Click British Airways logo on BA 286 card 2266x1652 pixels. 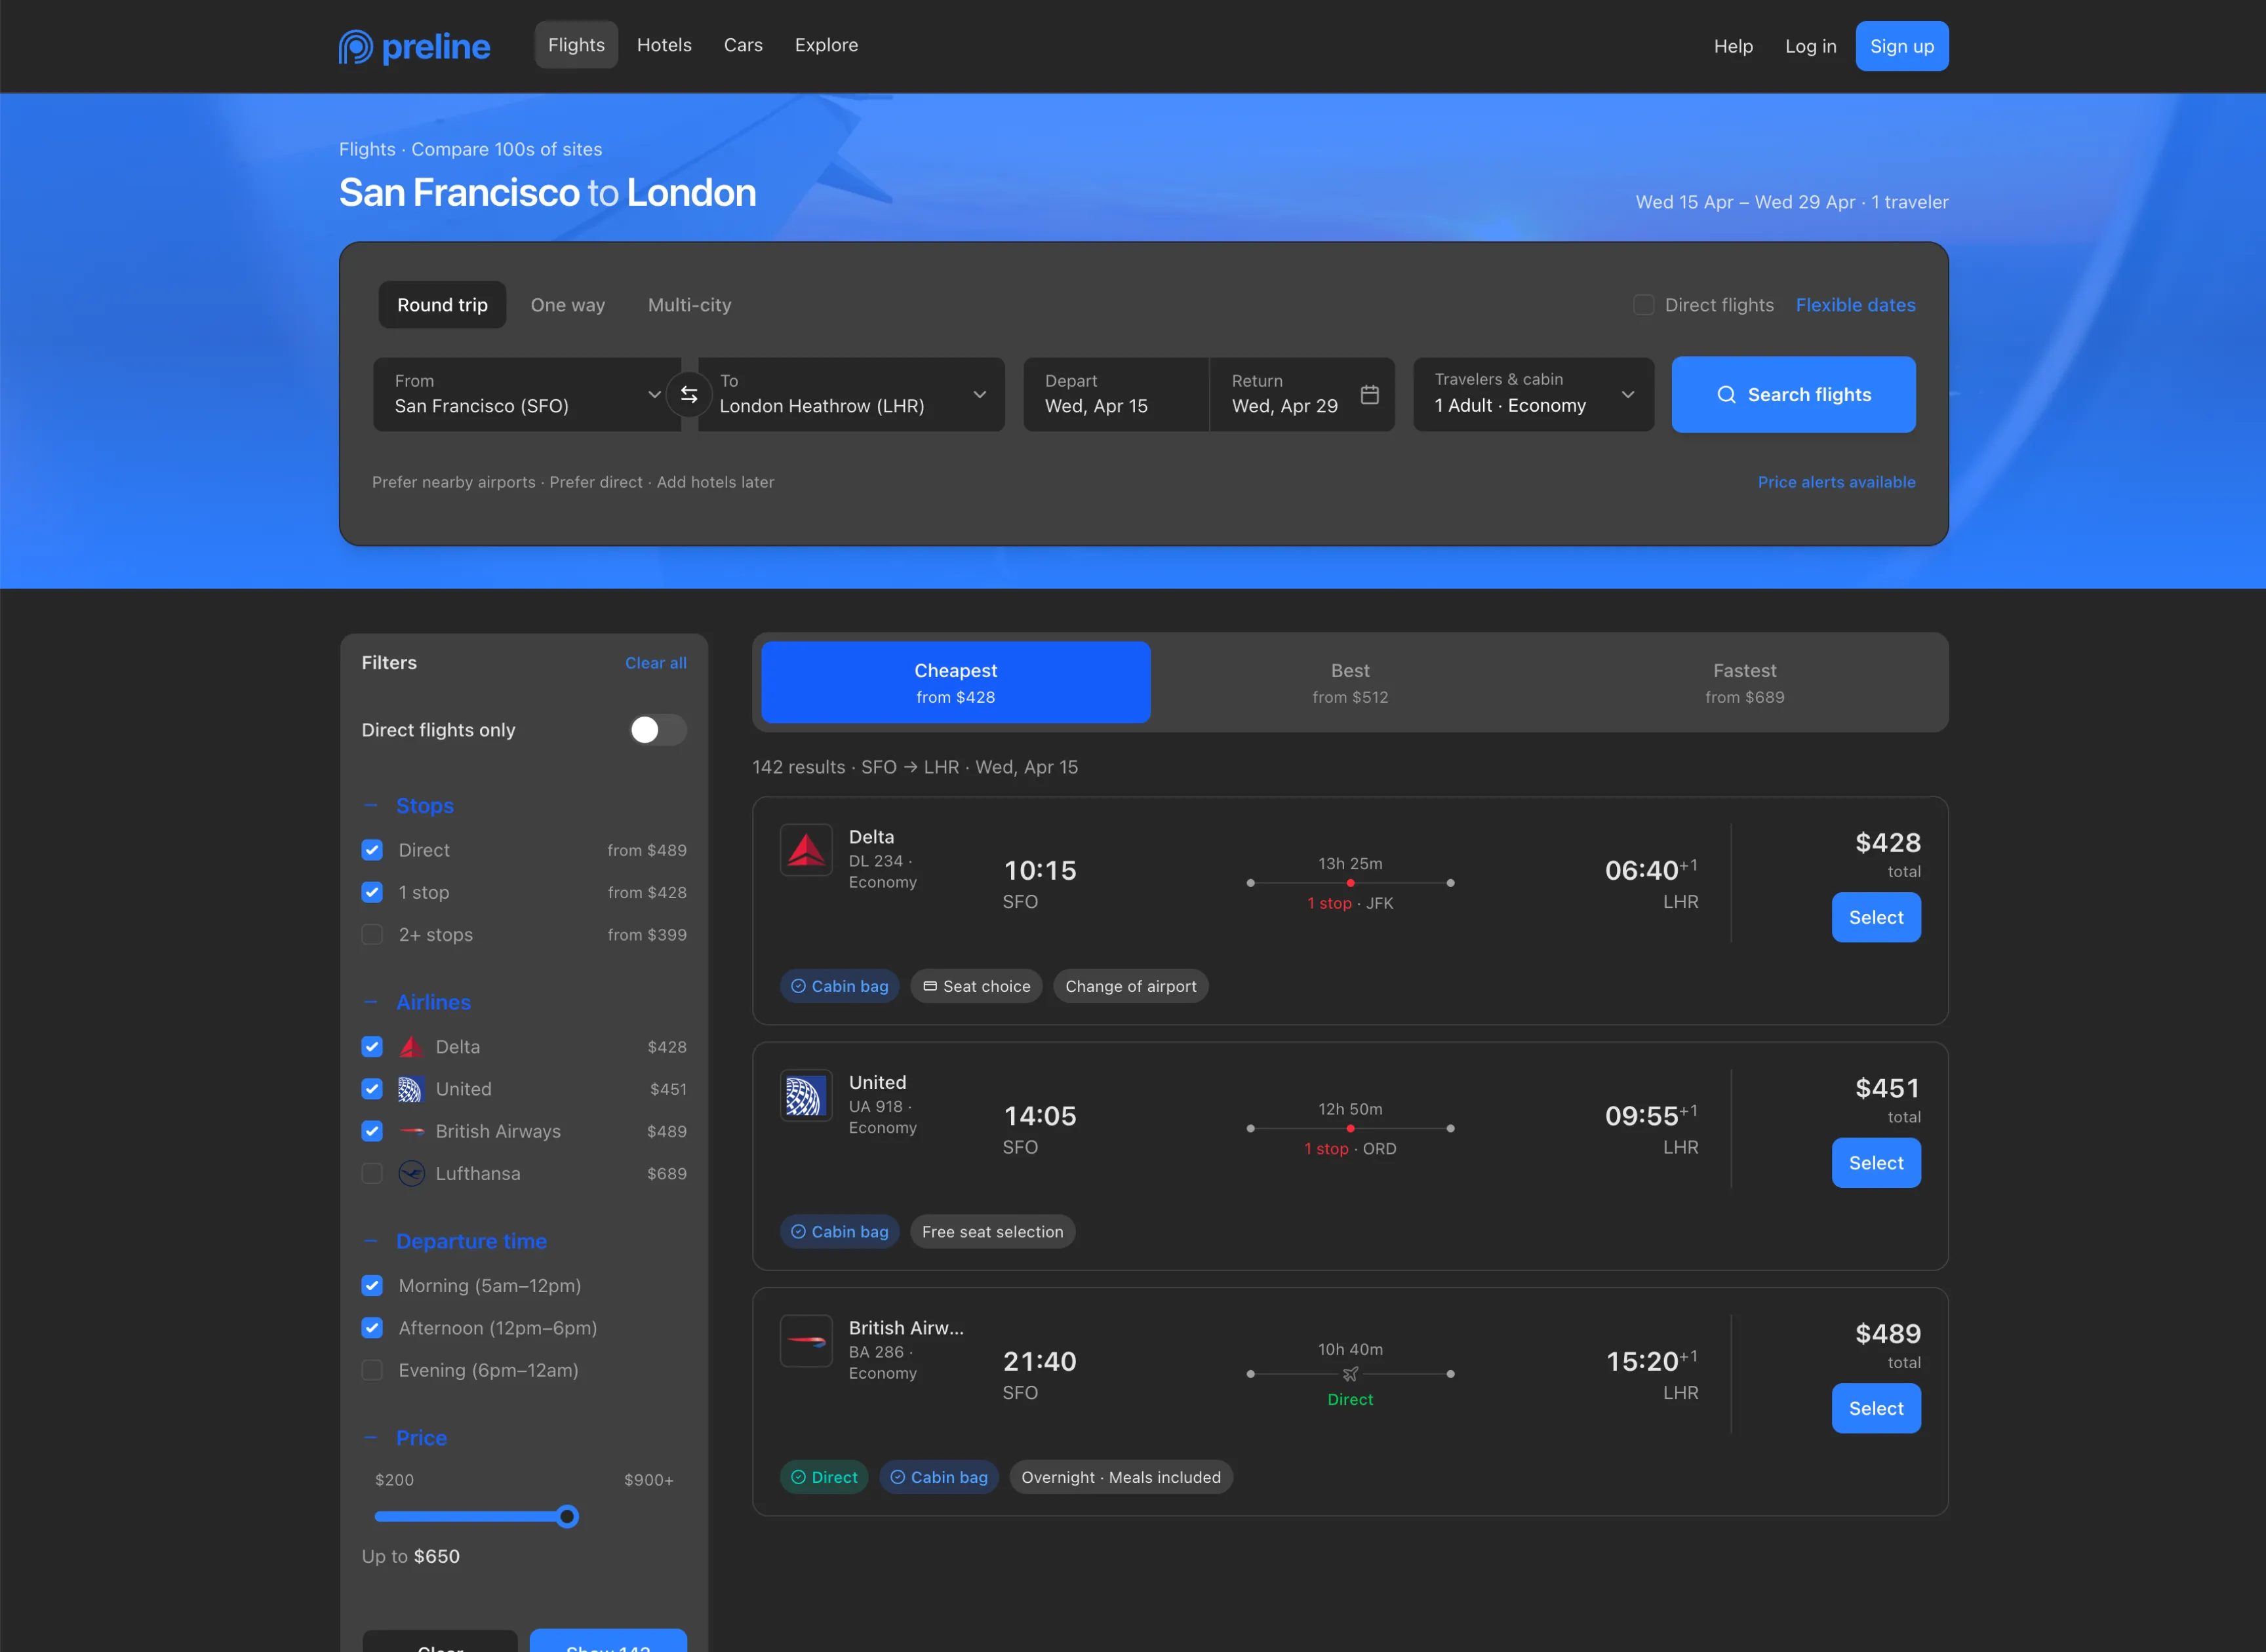point(806,1341)
